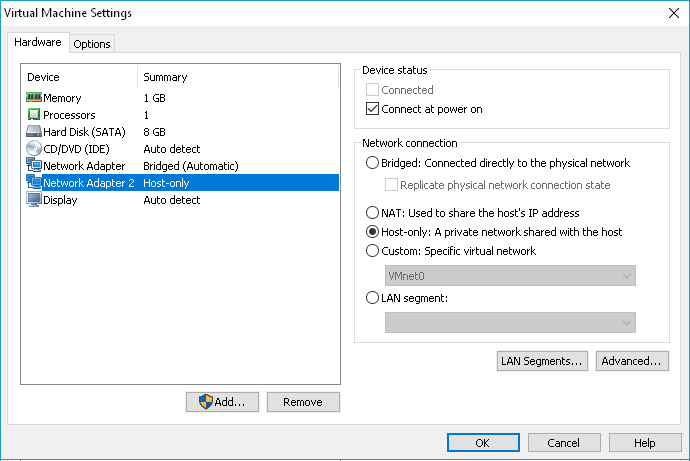690x461 pixels.
Task: Click the shield icon on Add button
Action: [x=205, y=402]
